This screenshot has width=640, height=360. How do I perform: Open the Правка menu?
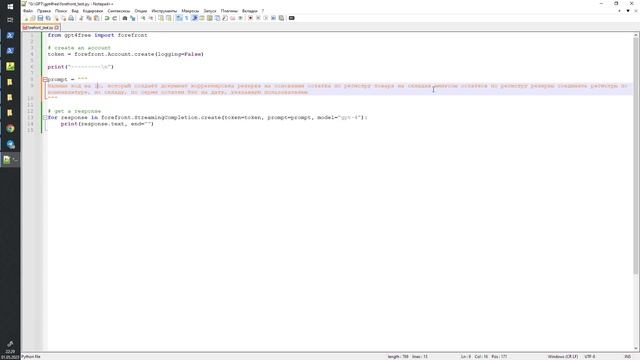[x=44, y=11]
